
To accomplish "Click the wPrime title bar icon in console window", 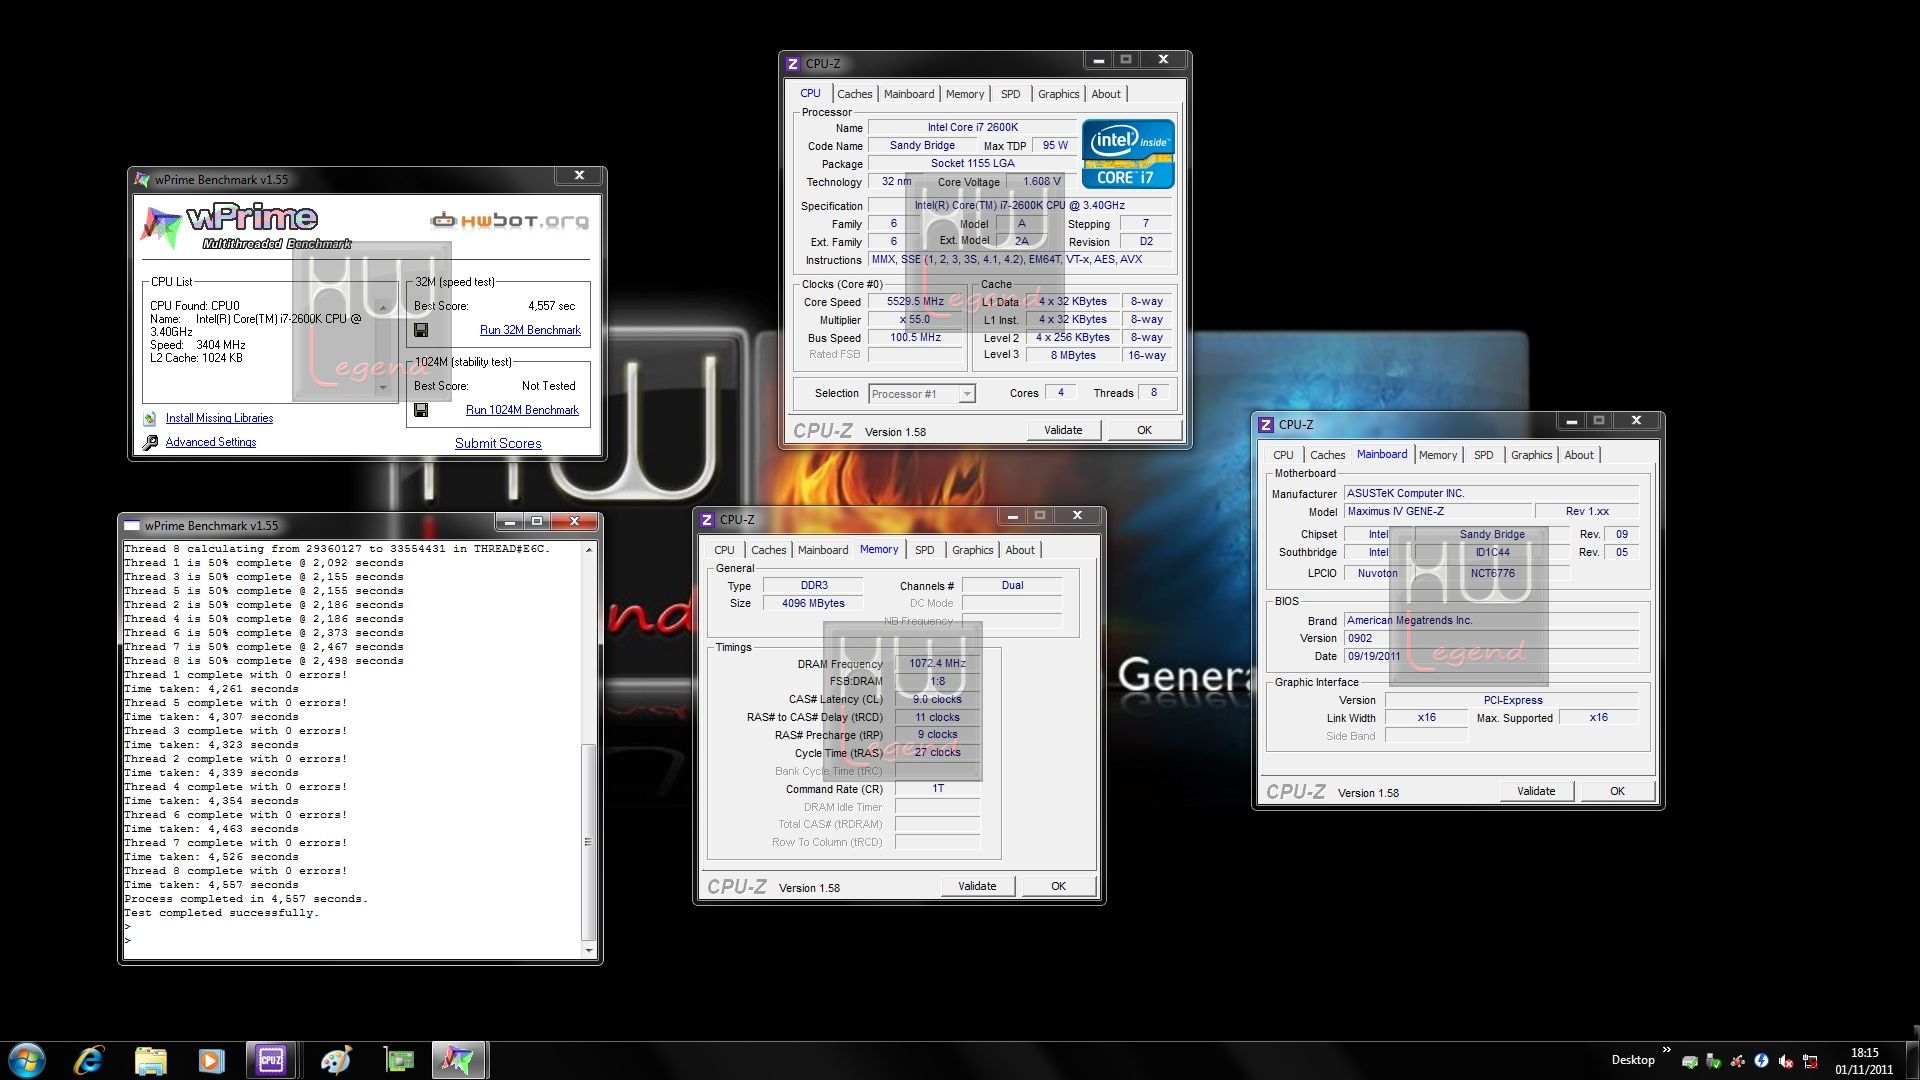I will (132, 525).
